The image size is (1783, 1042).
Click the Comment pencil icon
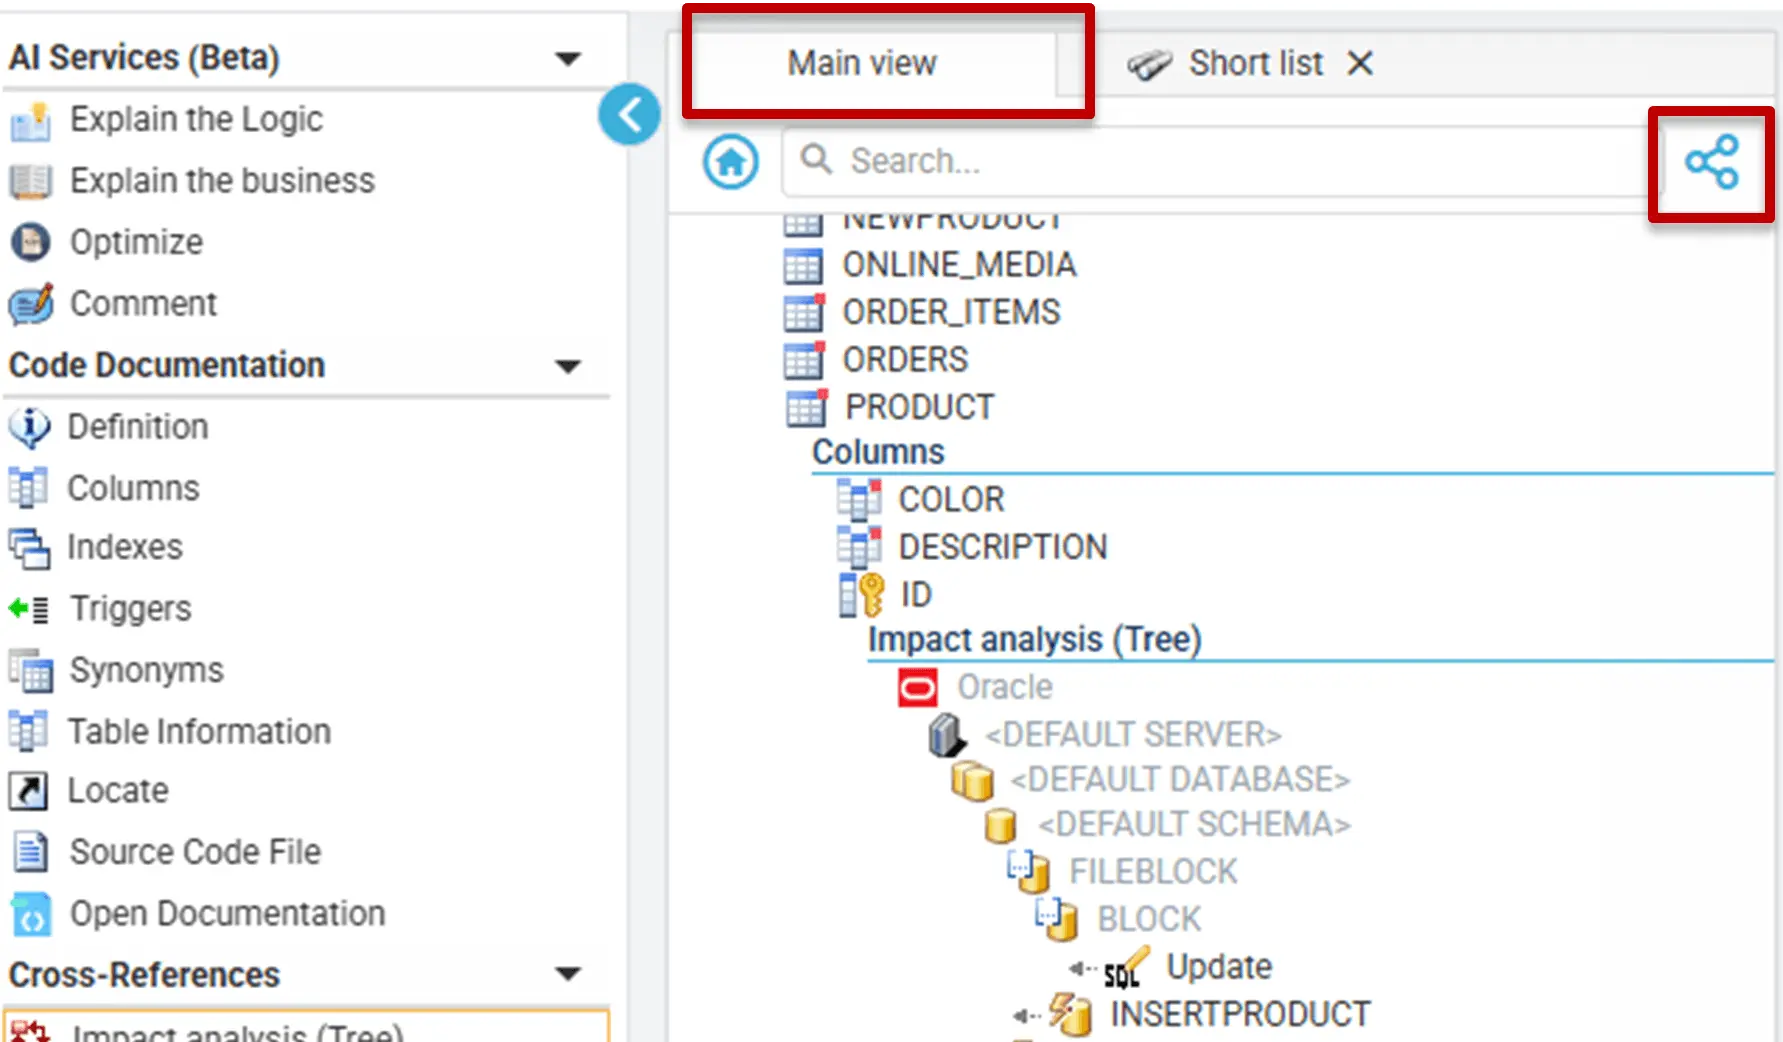coord(30,304)
